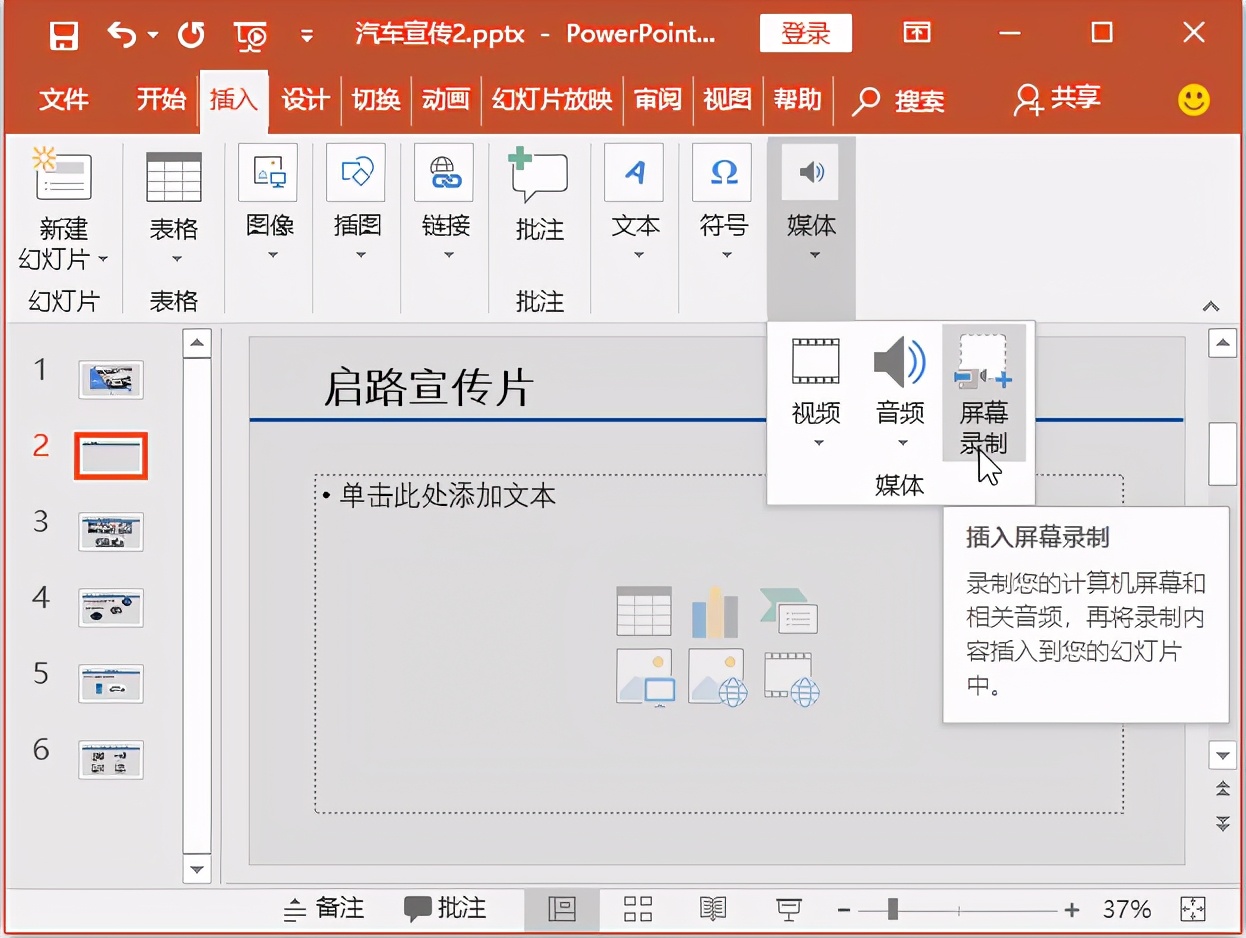Switch to the 设计 (Design) ribbon tab
This screenshot has width=1246, height=938.
pos(305,100)
